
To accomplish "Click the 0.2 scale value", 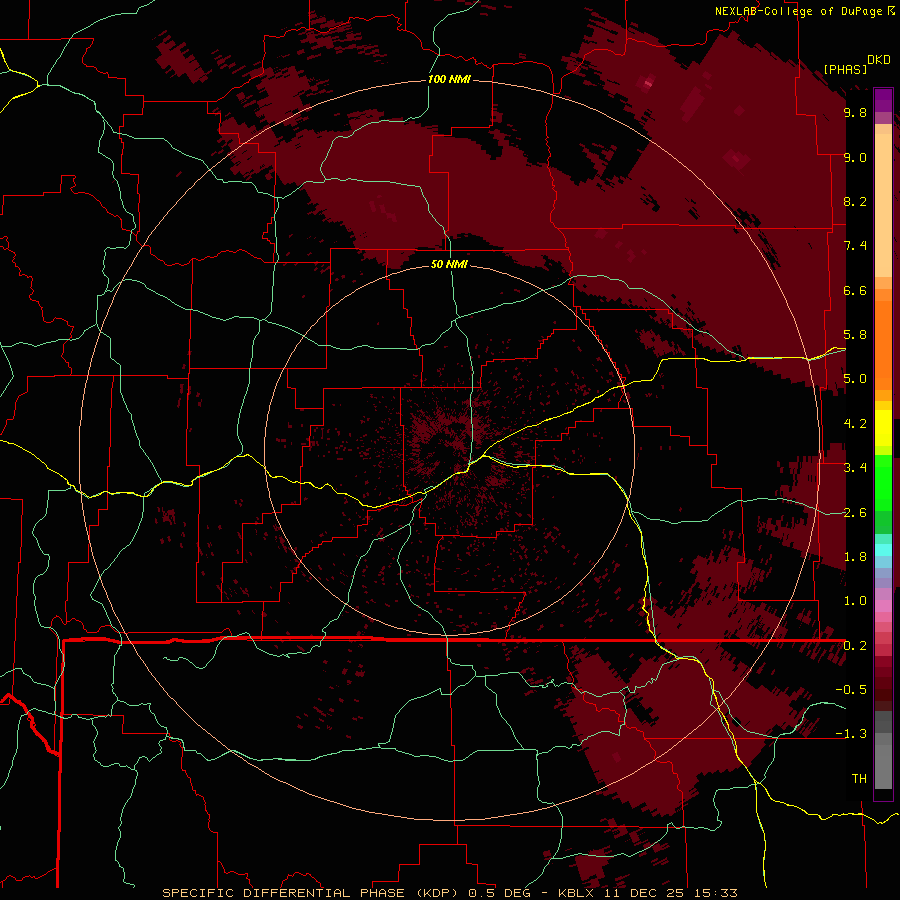I will click(x=855, y=646).
